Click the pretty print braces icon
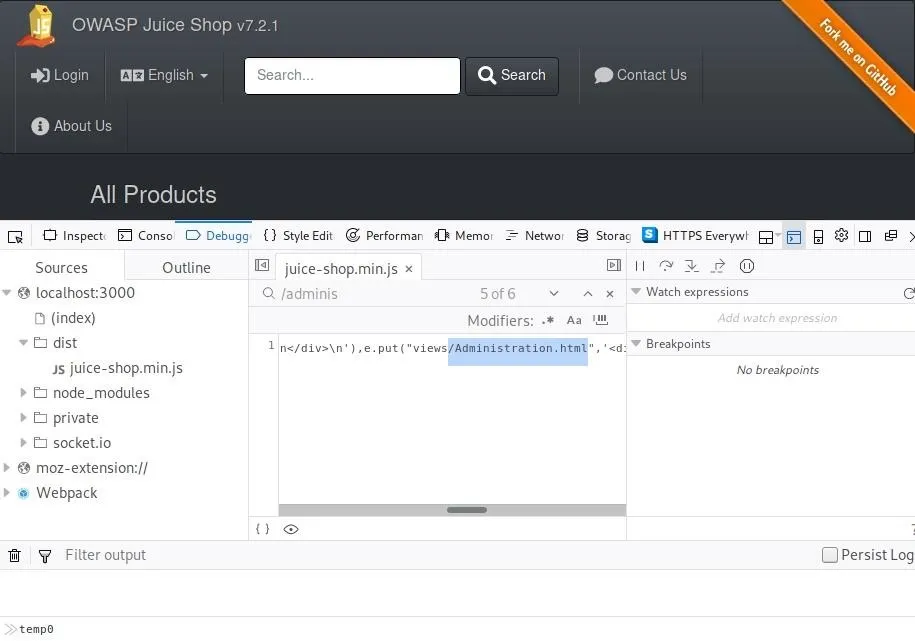 click(263, 529)
